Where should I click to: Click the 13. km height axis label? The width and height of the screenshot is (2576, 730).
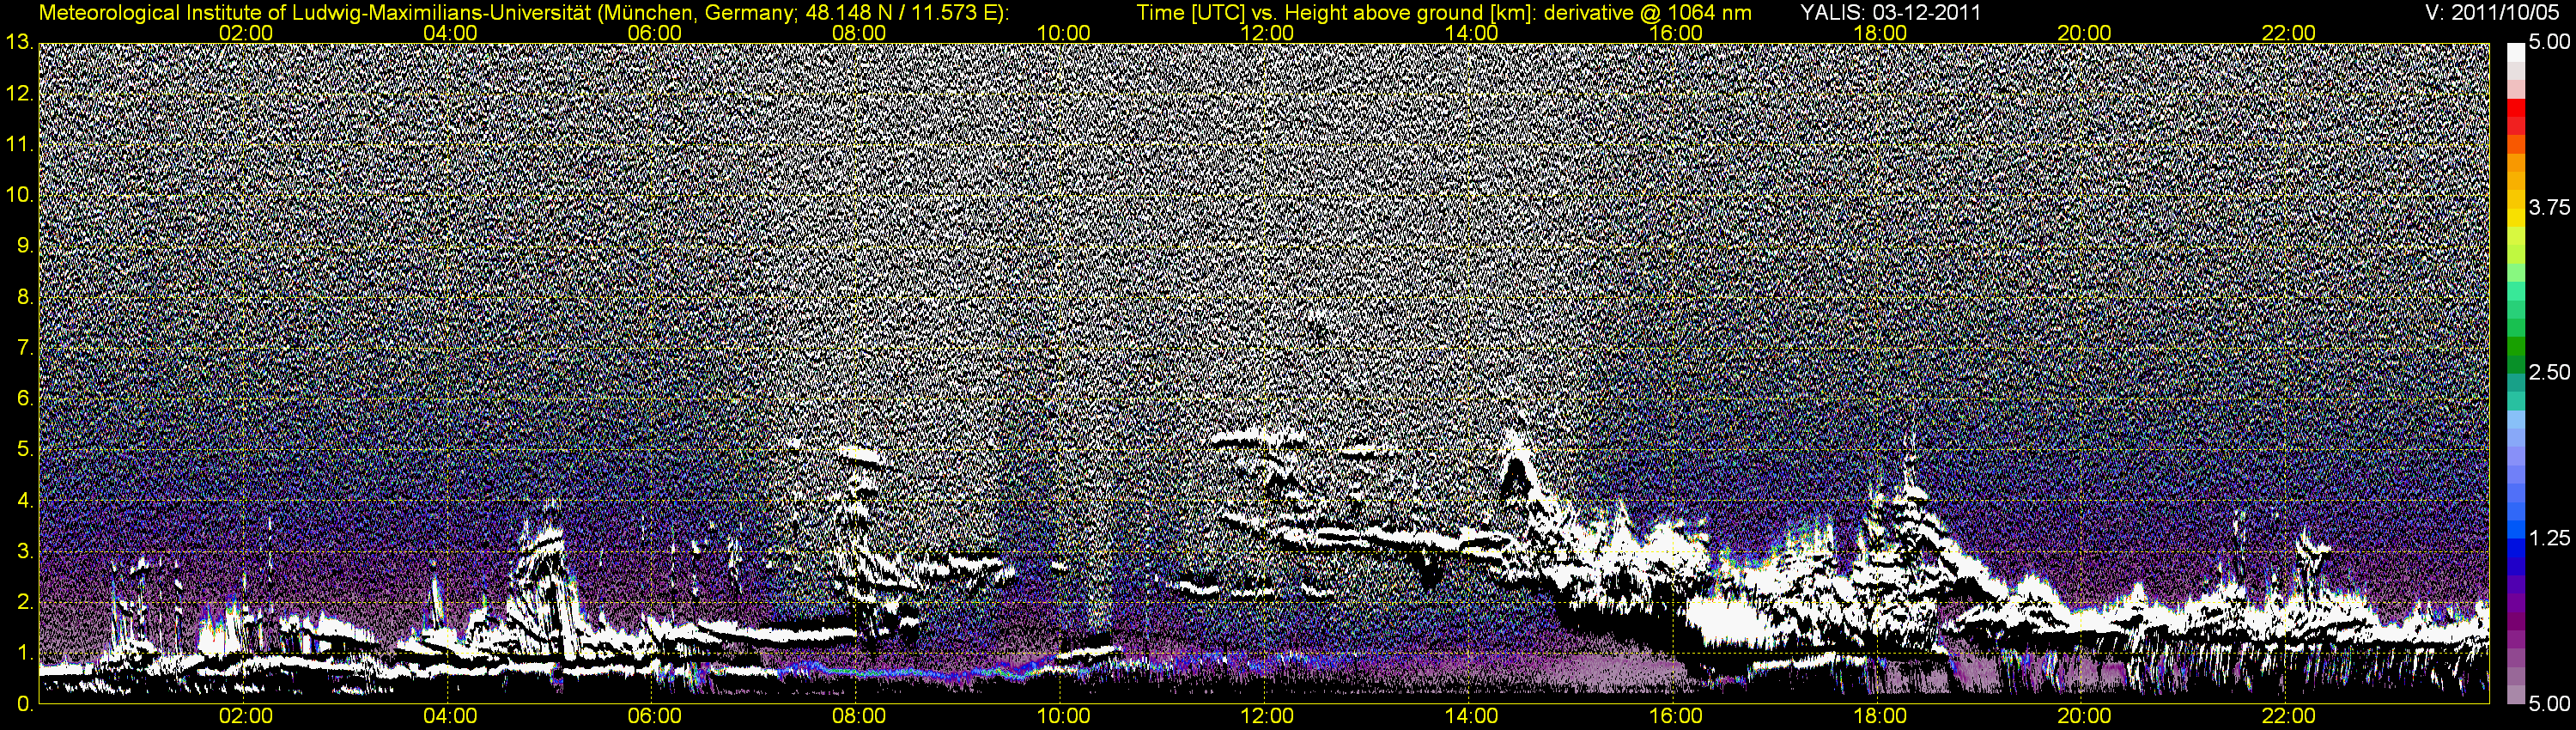point(19,43)
